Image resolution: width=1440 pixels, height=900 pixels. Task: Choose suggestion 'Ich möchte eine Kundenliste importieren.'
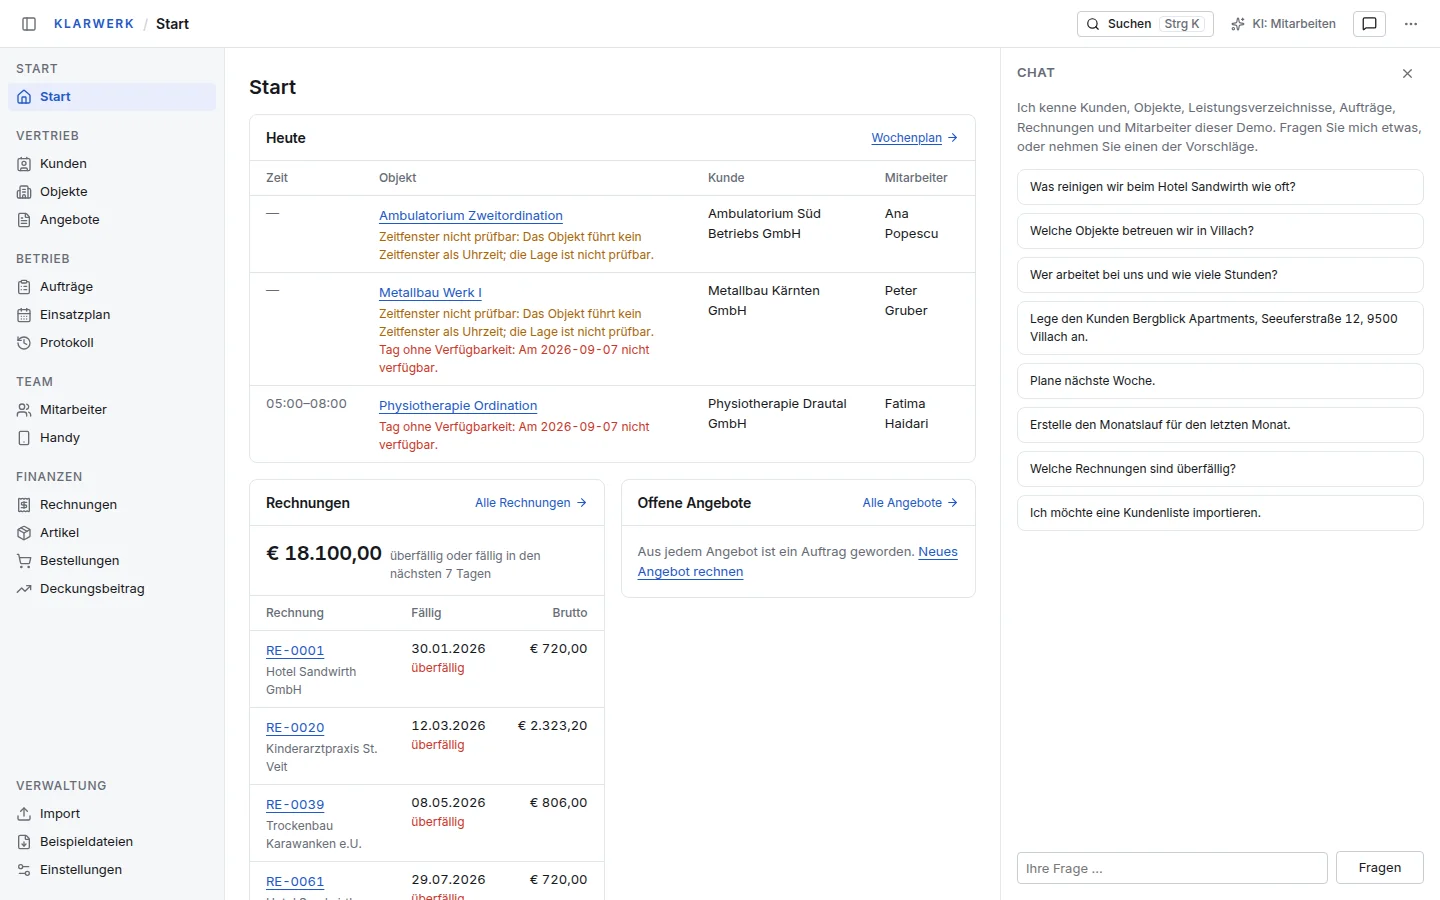[x=1220, y=513]
